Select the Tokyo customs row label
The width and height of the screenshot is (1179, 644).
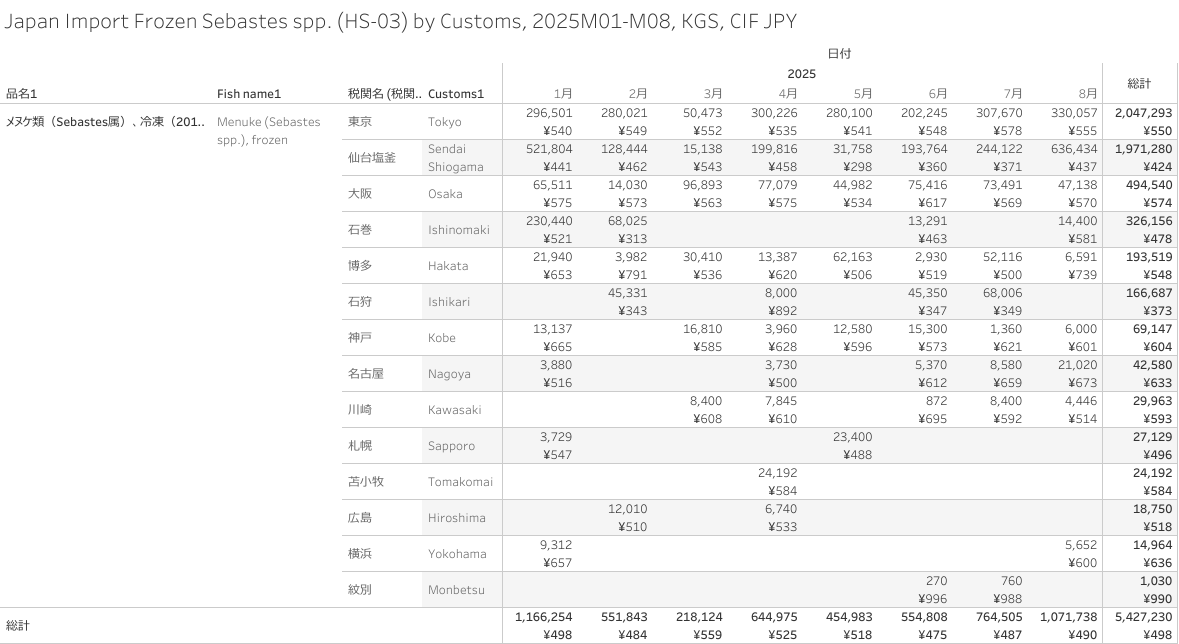tap(445, 122)
